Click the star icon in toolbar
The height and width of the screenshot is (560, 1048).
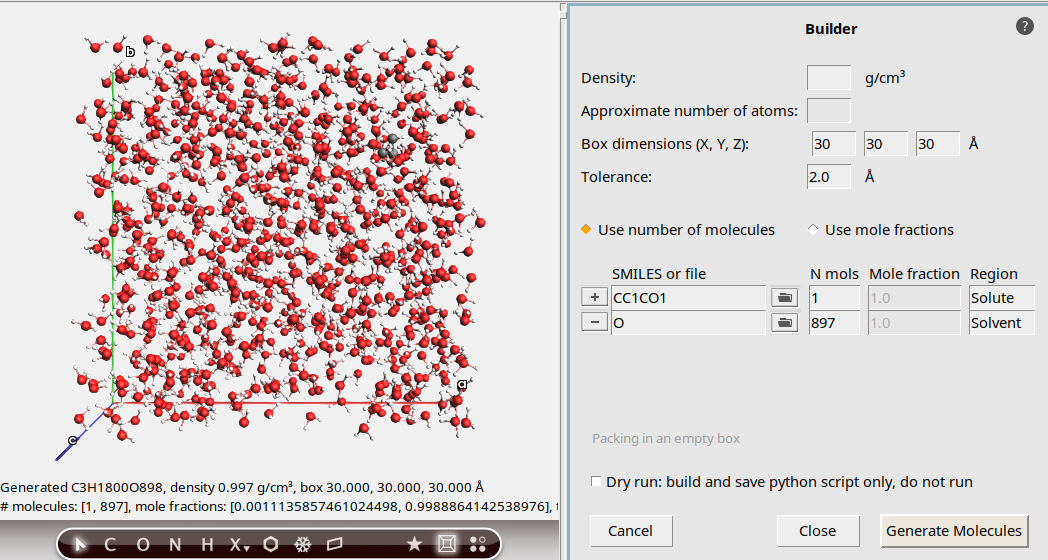click(x=414, y=544)
